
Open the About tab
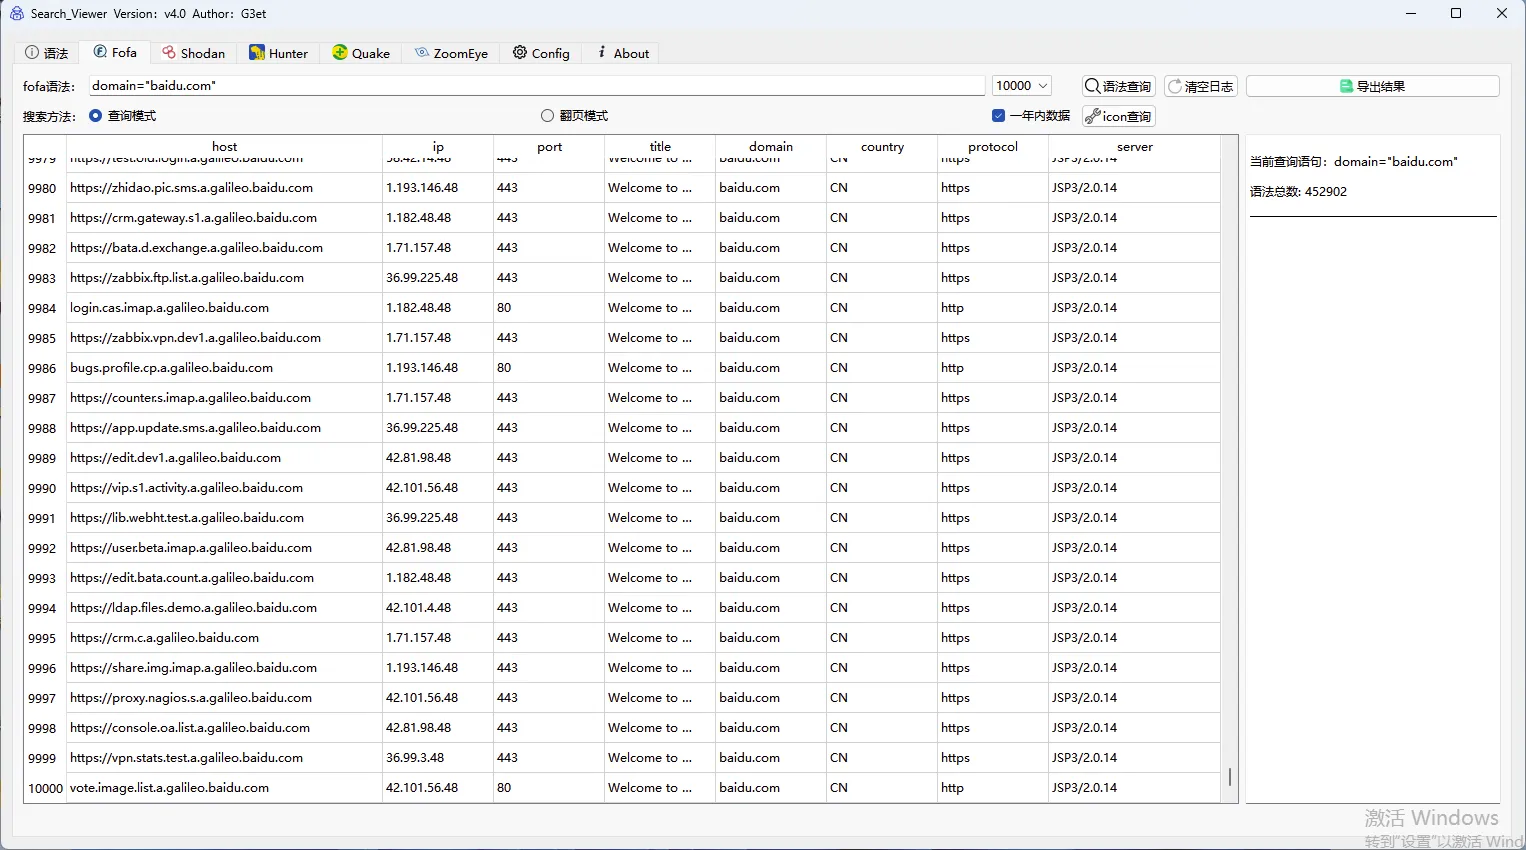(x=623, y=53)
